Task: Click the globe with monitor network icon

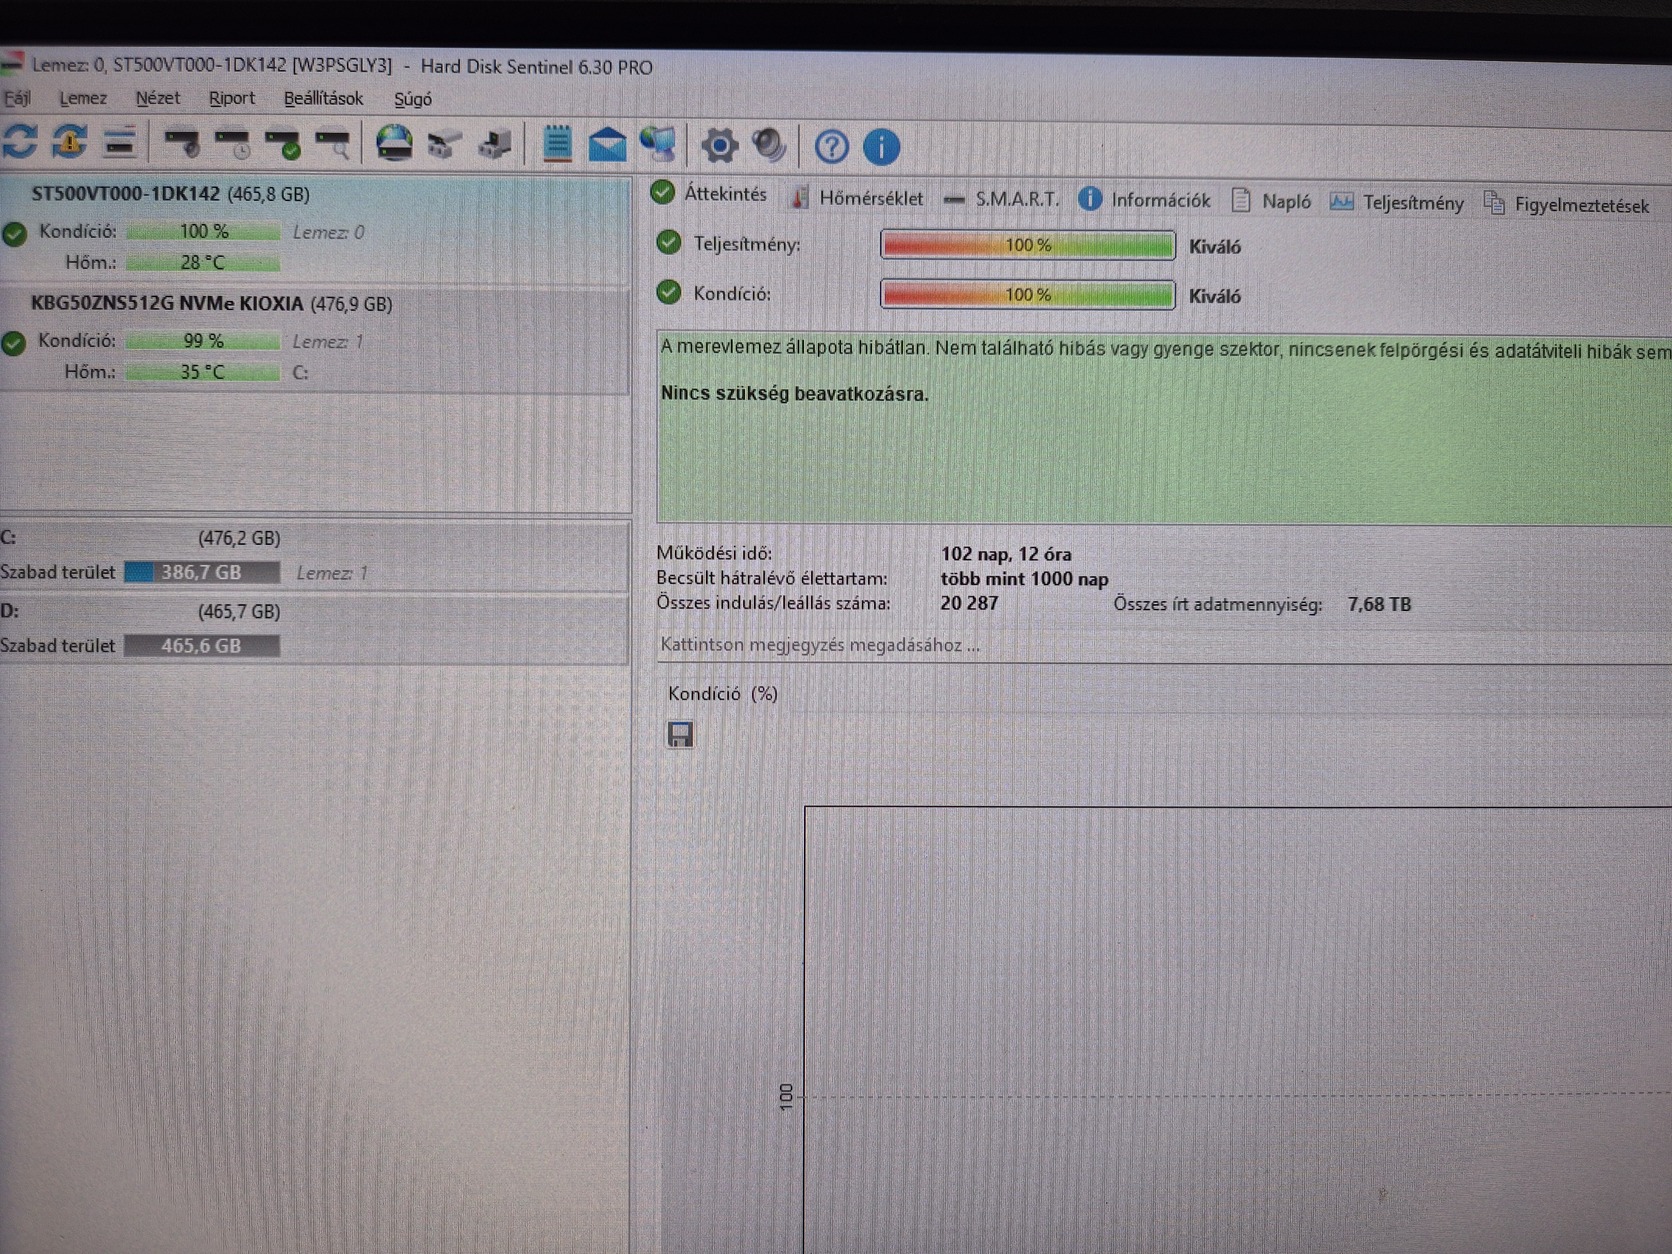Action: click(x=658, y=146)
